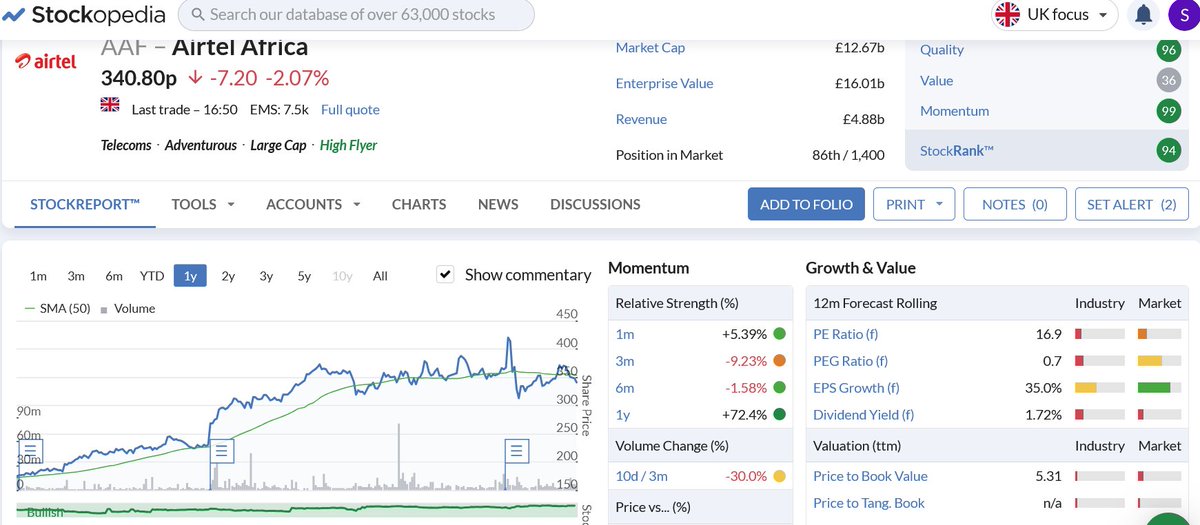Toggle the Show commentary checkbox
Image resolution: width=1200 pixels, height=525 pixels.
[x=446, y=274]
